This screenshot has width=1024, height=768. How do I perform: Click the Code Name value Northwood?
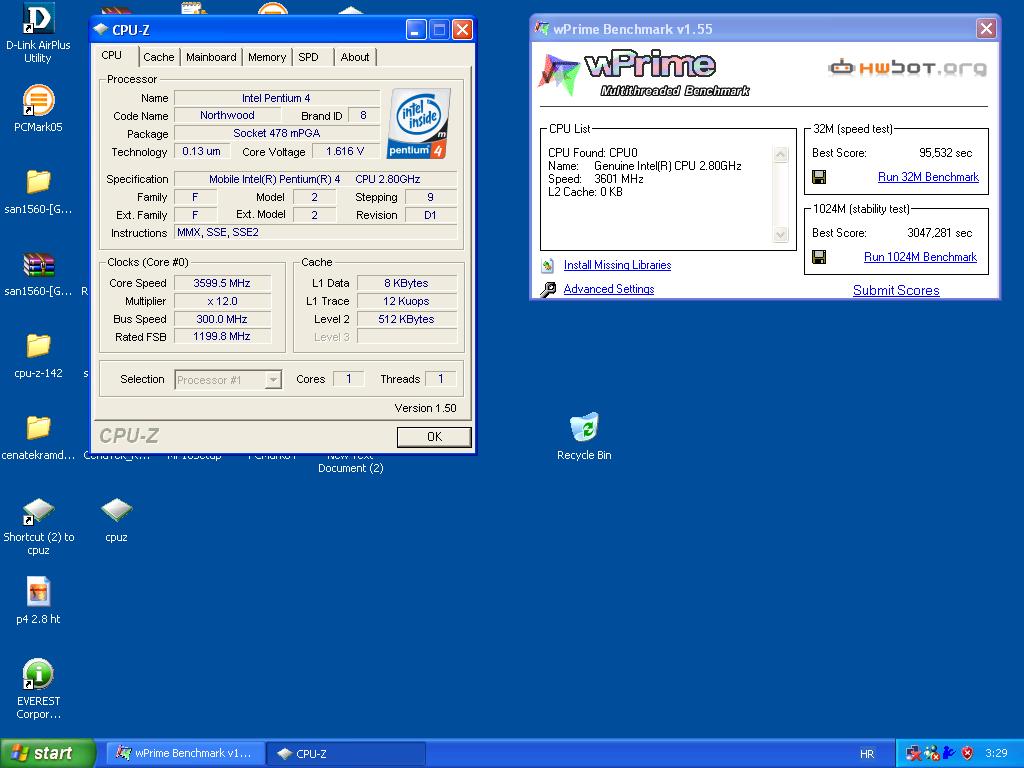pyautogui.click(x=227, y=116)
